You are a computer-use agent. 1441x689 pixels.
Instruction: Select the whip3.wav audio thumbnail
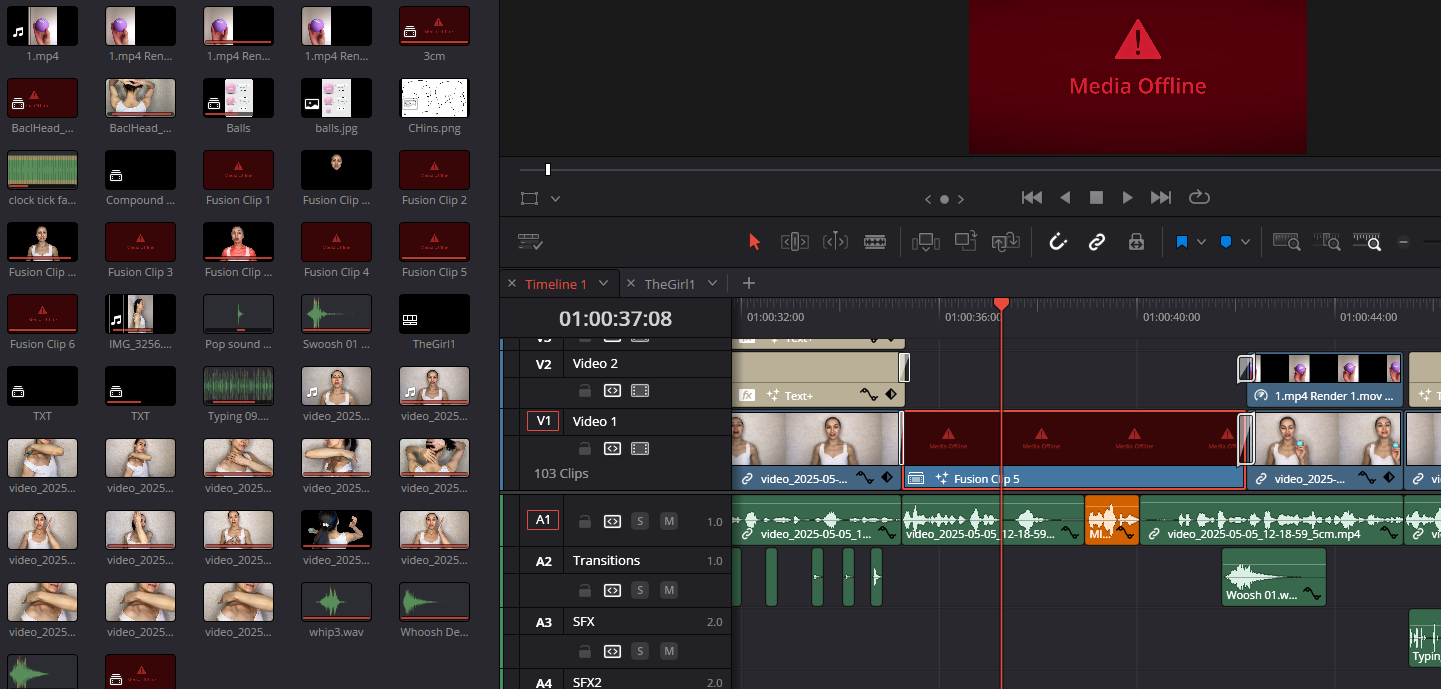click(x=336, y=602)
